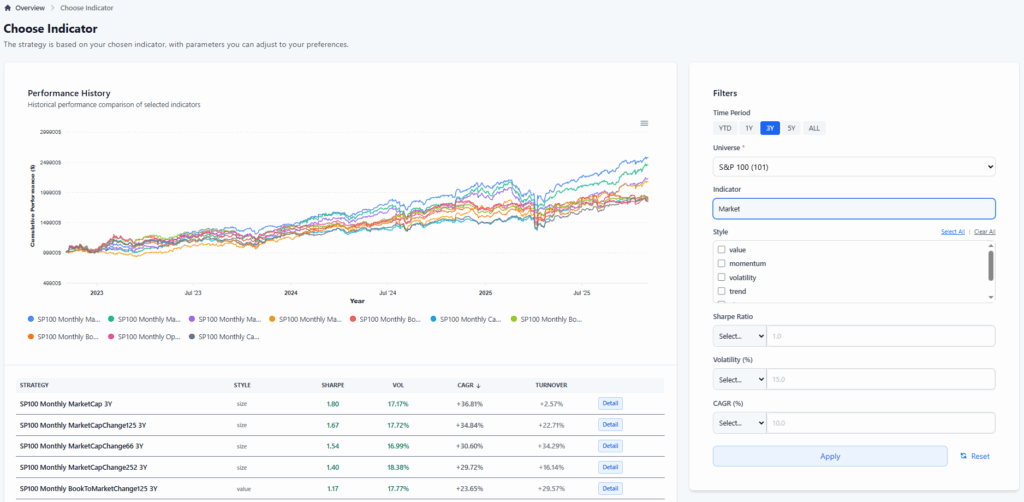Check the trend style checkbox
This screenshot has width=1024, height=502.
[722, 291]
